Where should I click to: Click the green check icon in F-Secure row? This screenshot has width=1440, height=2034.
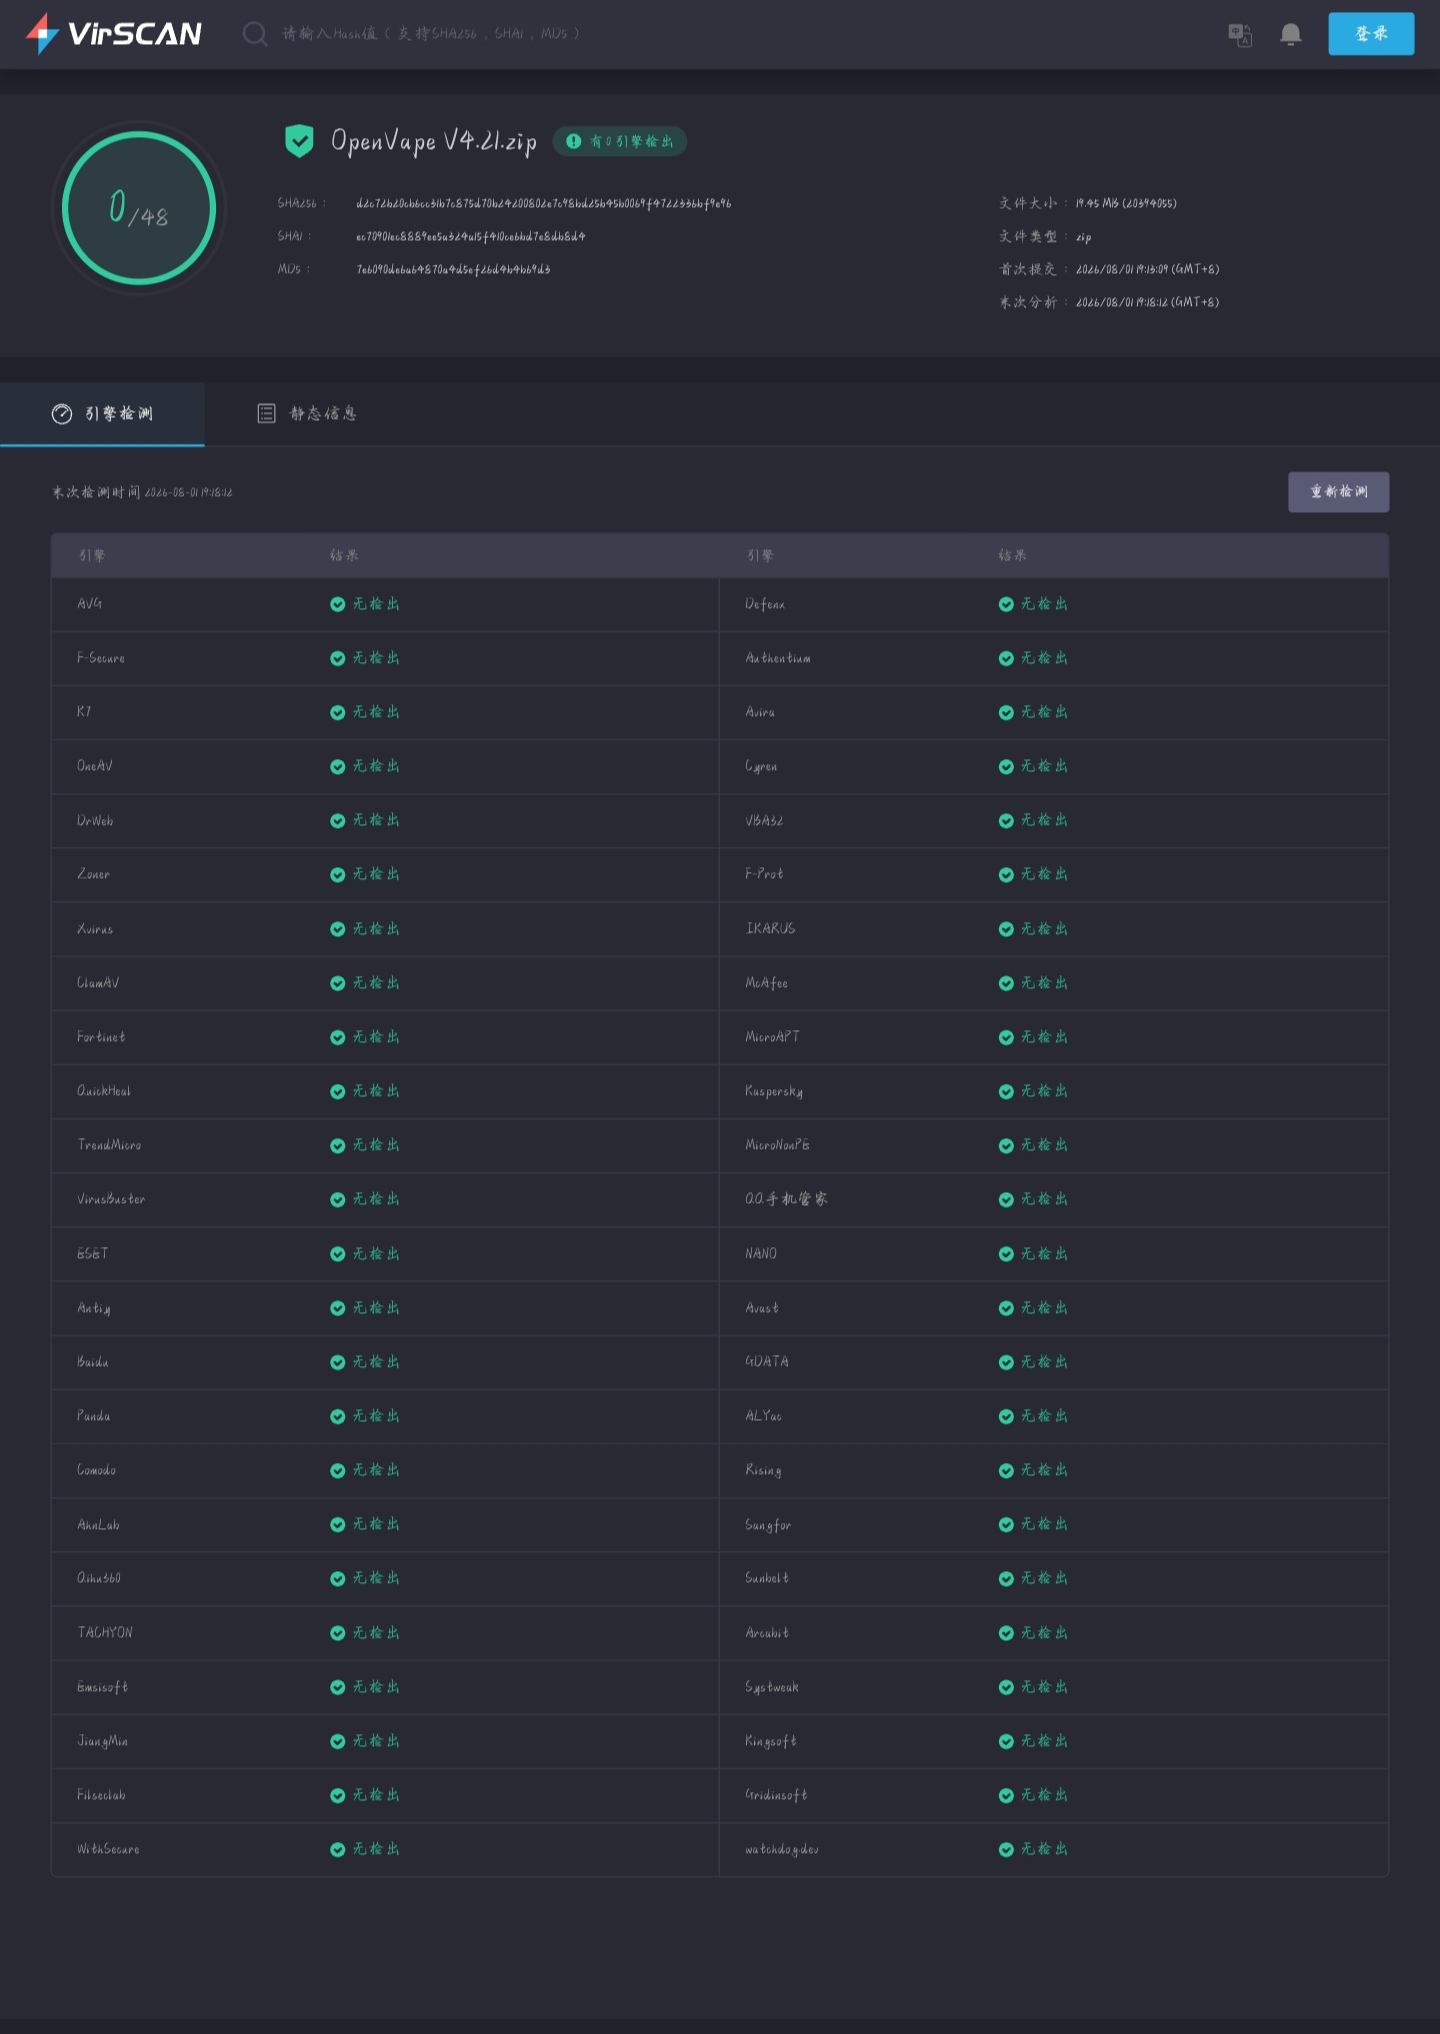(x=338, y=658)
